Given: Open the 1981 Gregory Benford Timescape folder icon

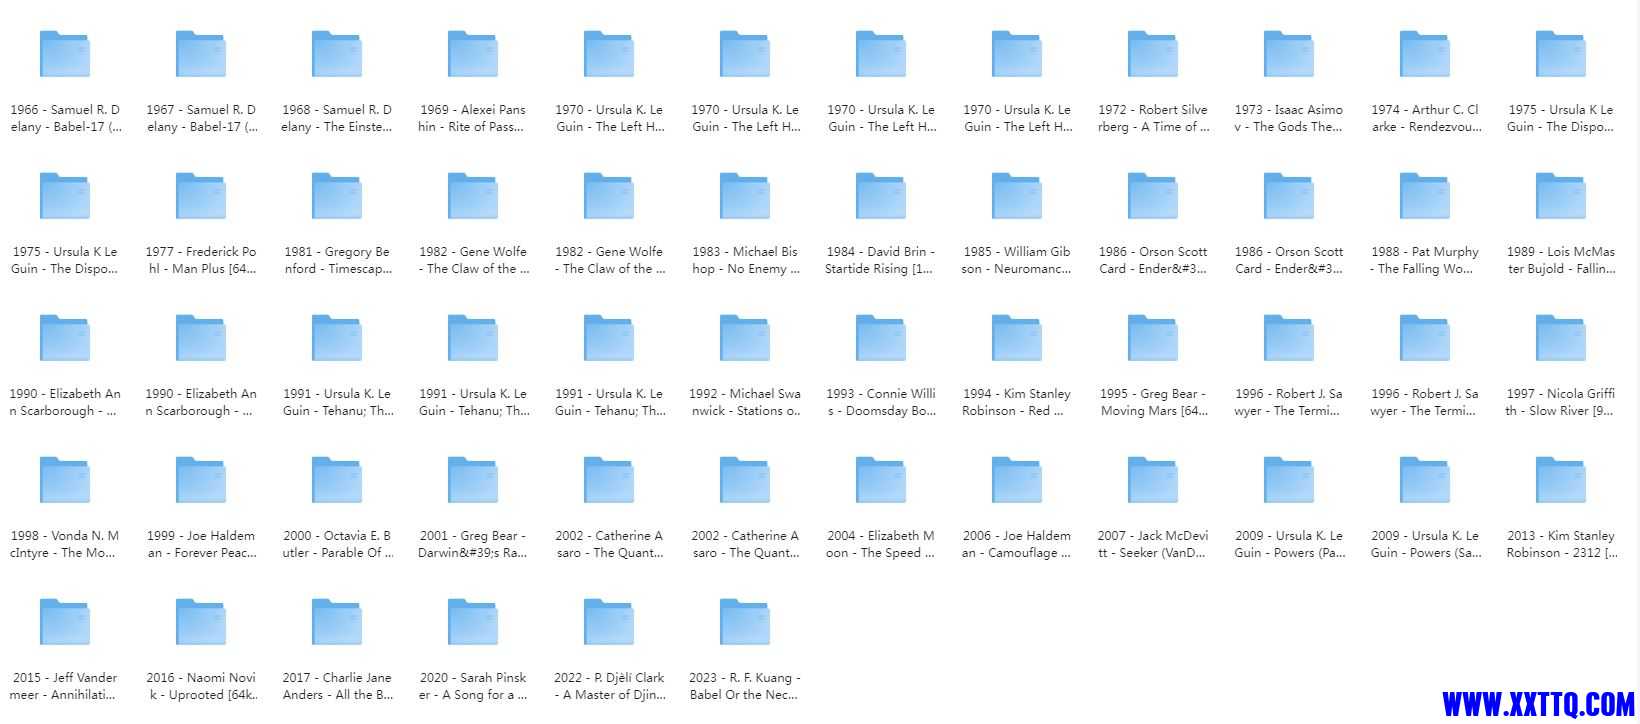Looking at the screenshot, I should [337, 196].
